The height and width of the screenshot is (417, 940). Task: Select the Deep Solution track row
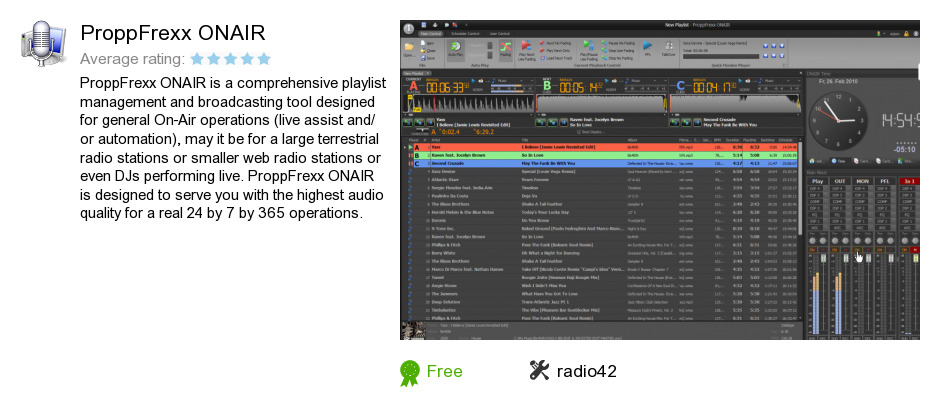pos(602,302)
